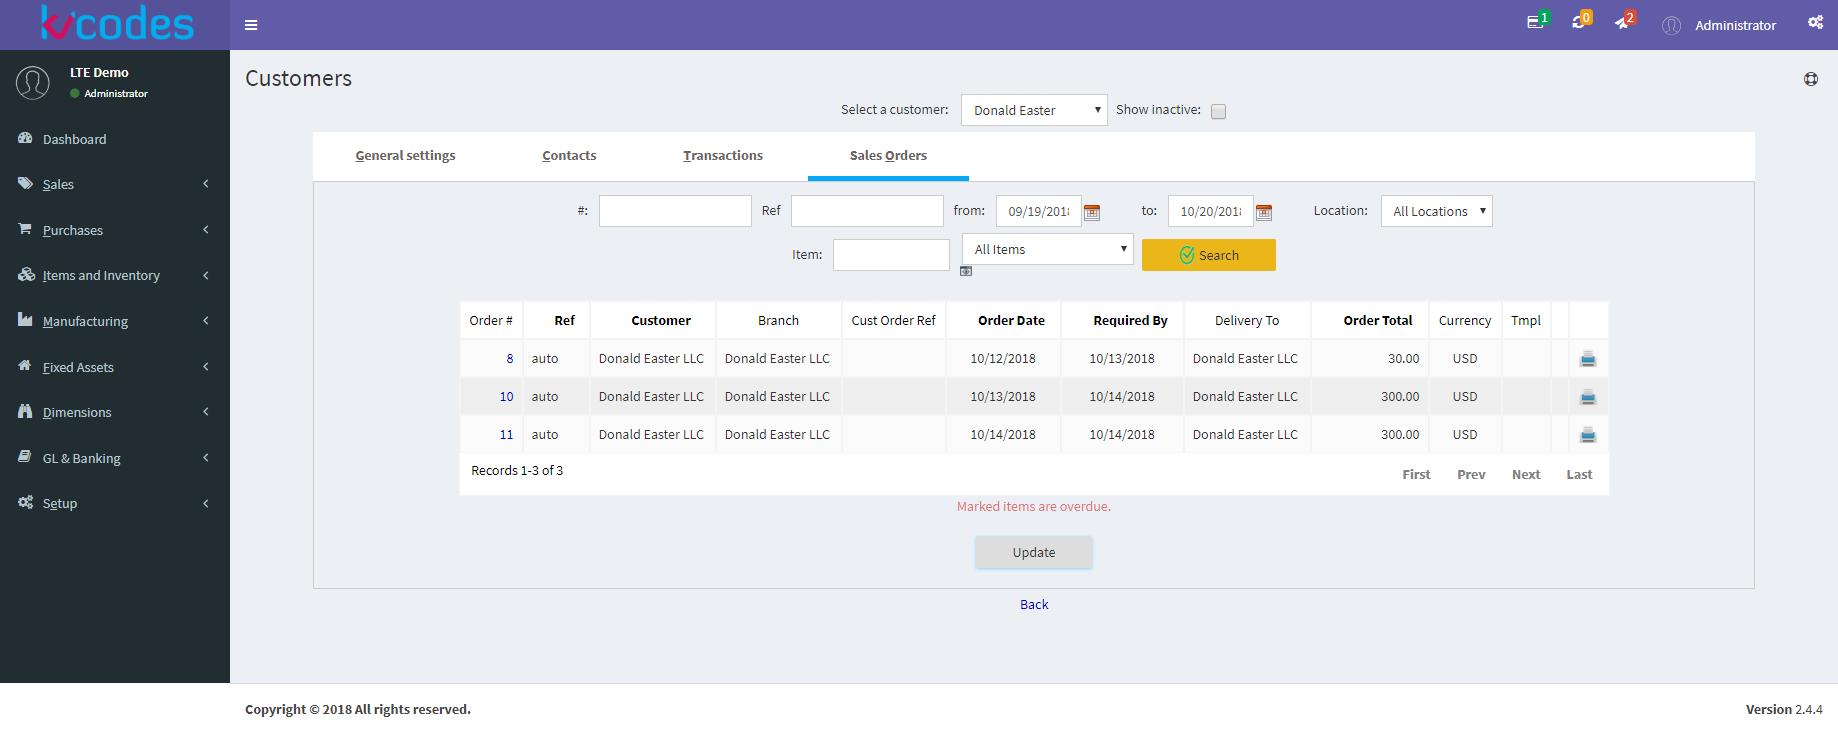Open the All Locations dropdown
This screenshot has height=734, width=1838.
(x=1436, y=211)
